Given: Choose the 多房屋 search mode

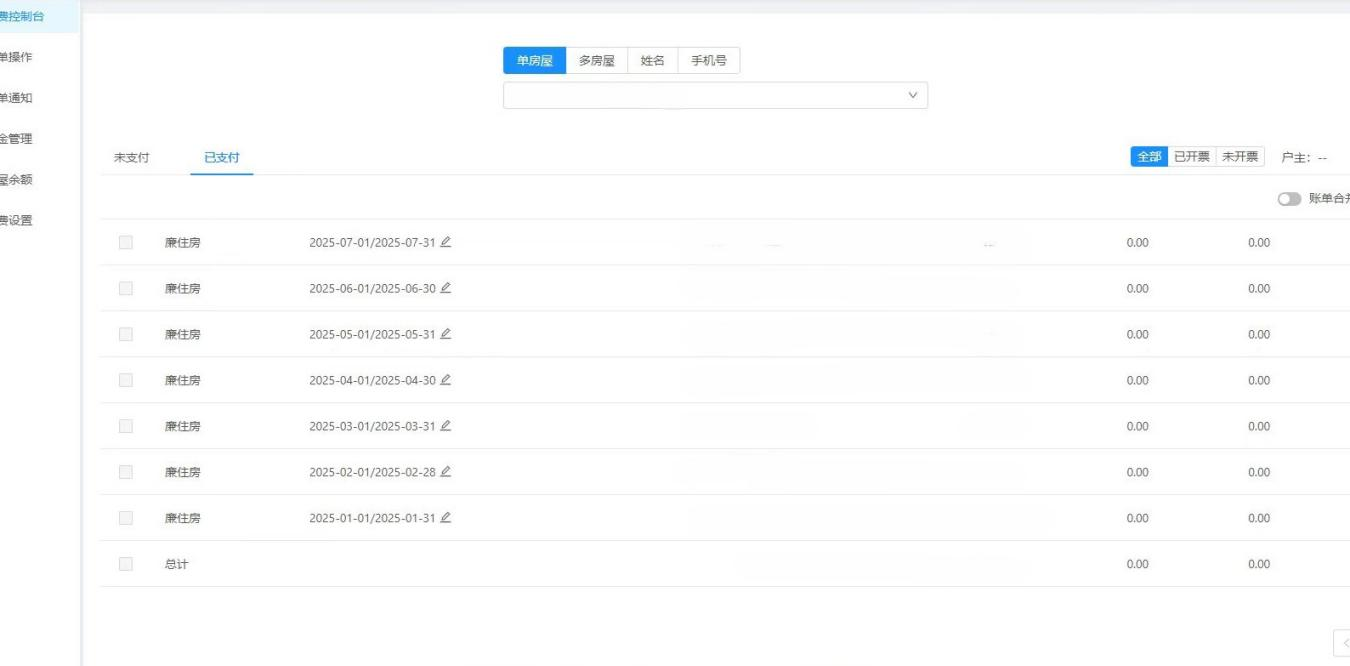Looking at the screenshot, I should point(597,61).
